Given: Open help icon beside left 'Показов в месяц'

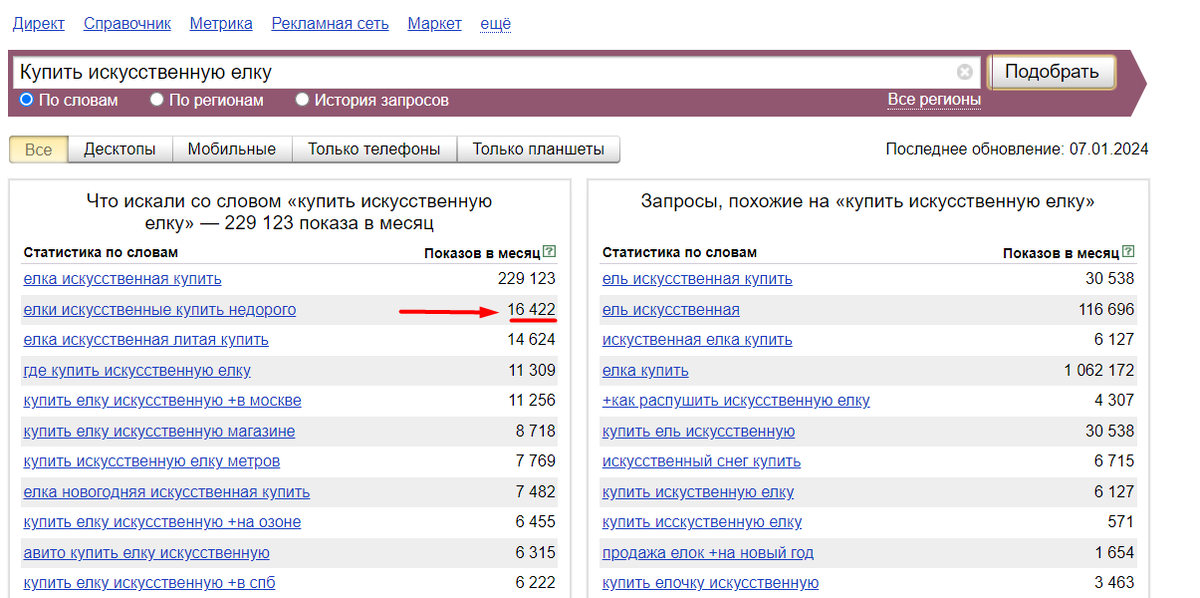Looking at the screenshot, I should [550, 252].
